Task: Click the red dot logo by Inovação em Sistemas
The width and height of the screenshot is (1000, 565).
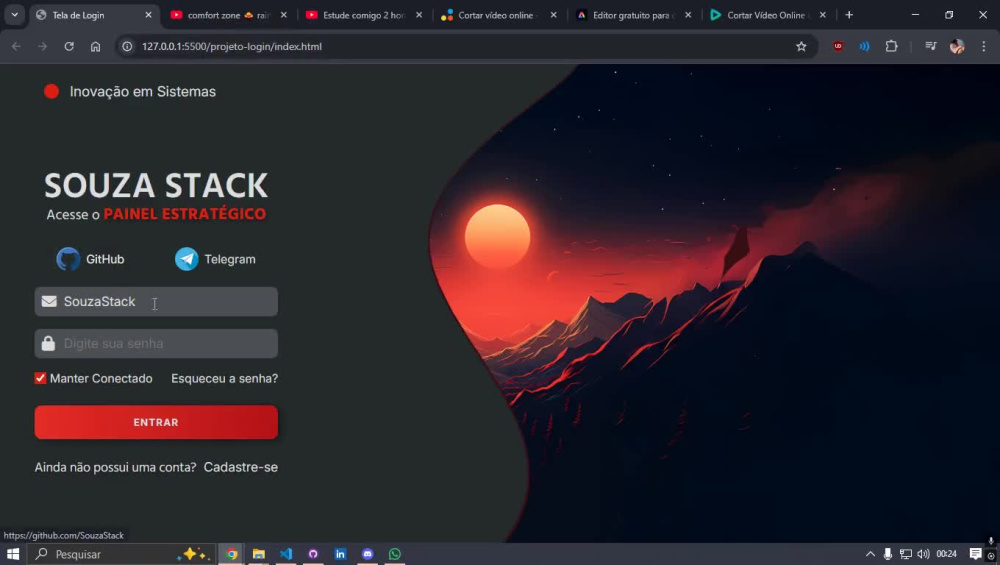Action: (x=52, y=92)
